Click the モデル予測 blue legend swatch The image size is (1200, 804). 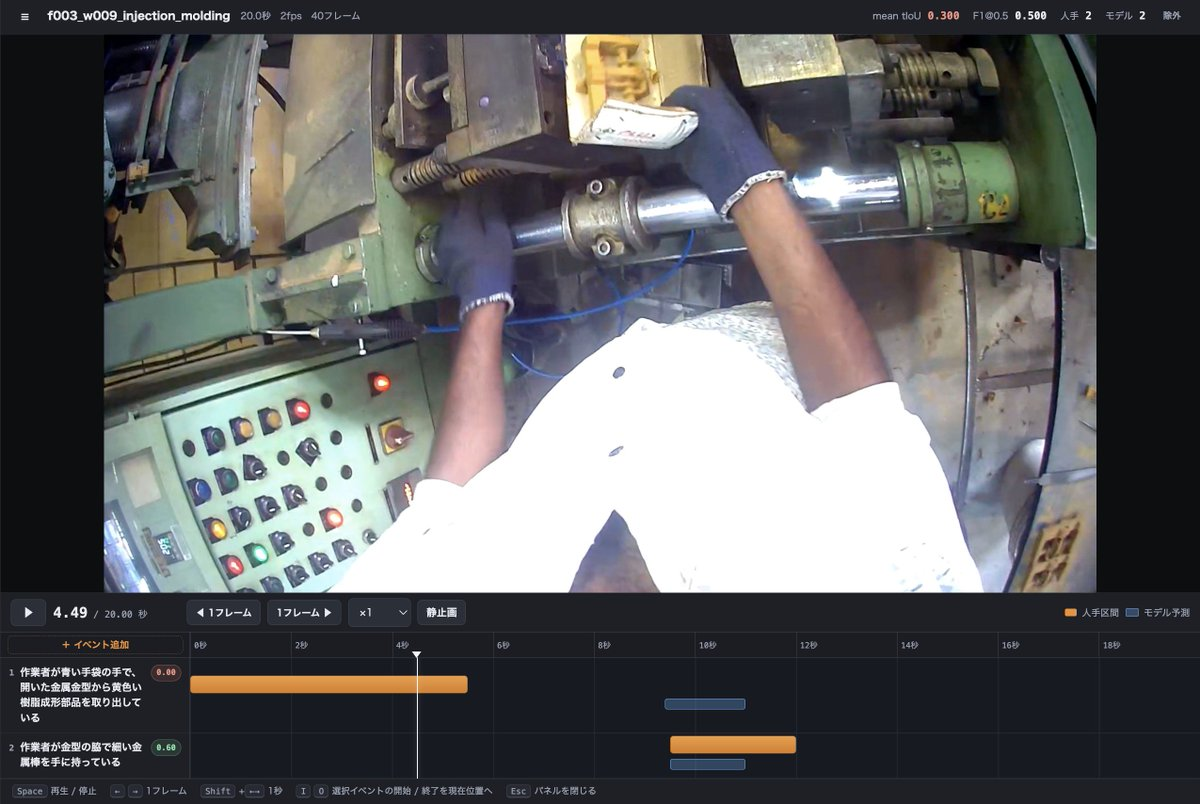[x=1132, y=612]
